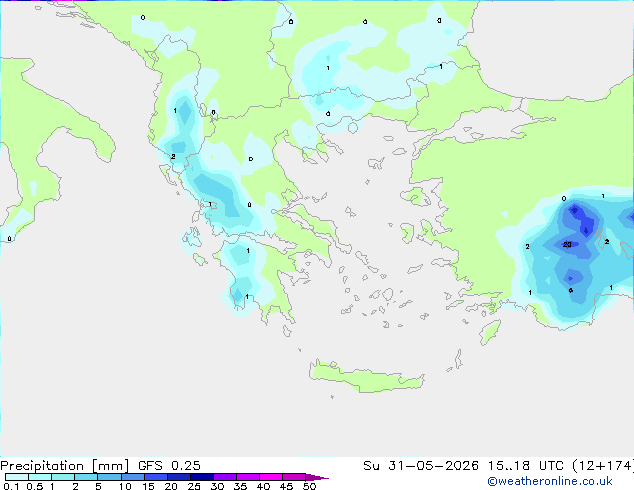Click the 0.1–0.5 mm legend color swatch
Viewport: 634px width, 490px height.
(17, 477)
